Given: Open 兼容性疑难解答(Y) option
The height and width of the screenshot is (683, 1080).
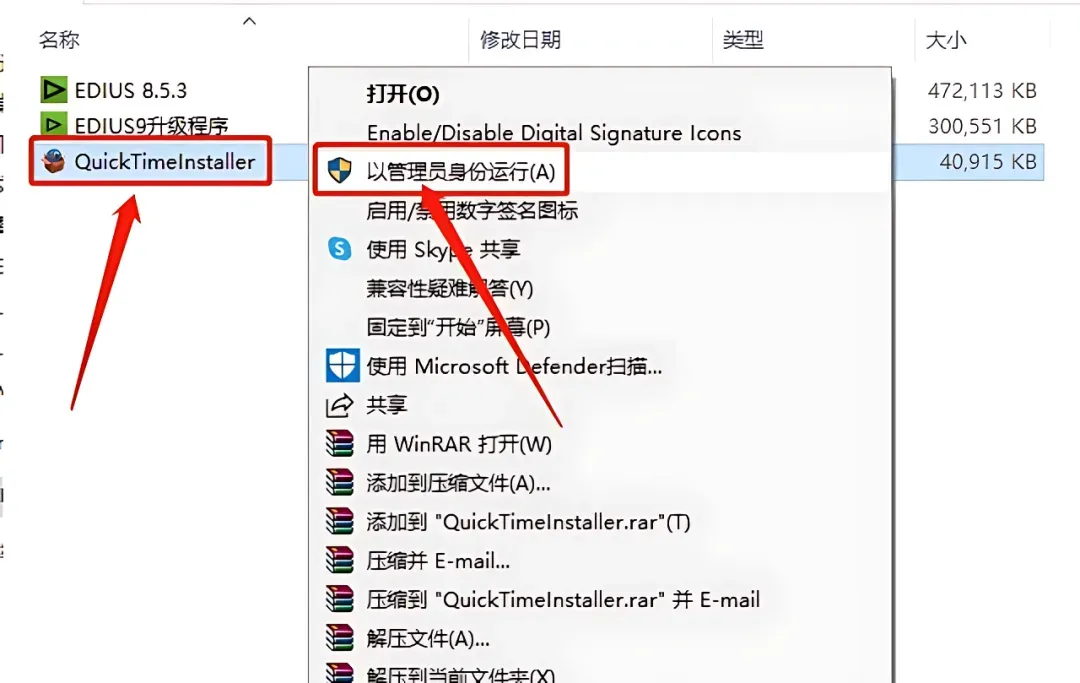Looking at the screenshot, I should [x=449, y=288].
